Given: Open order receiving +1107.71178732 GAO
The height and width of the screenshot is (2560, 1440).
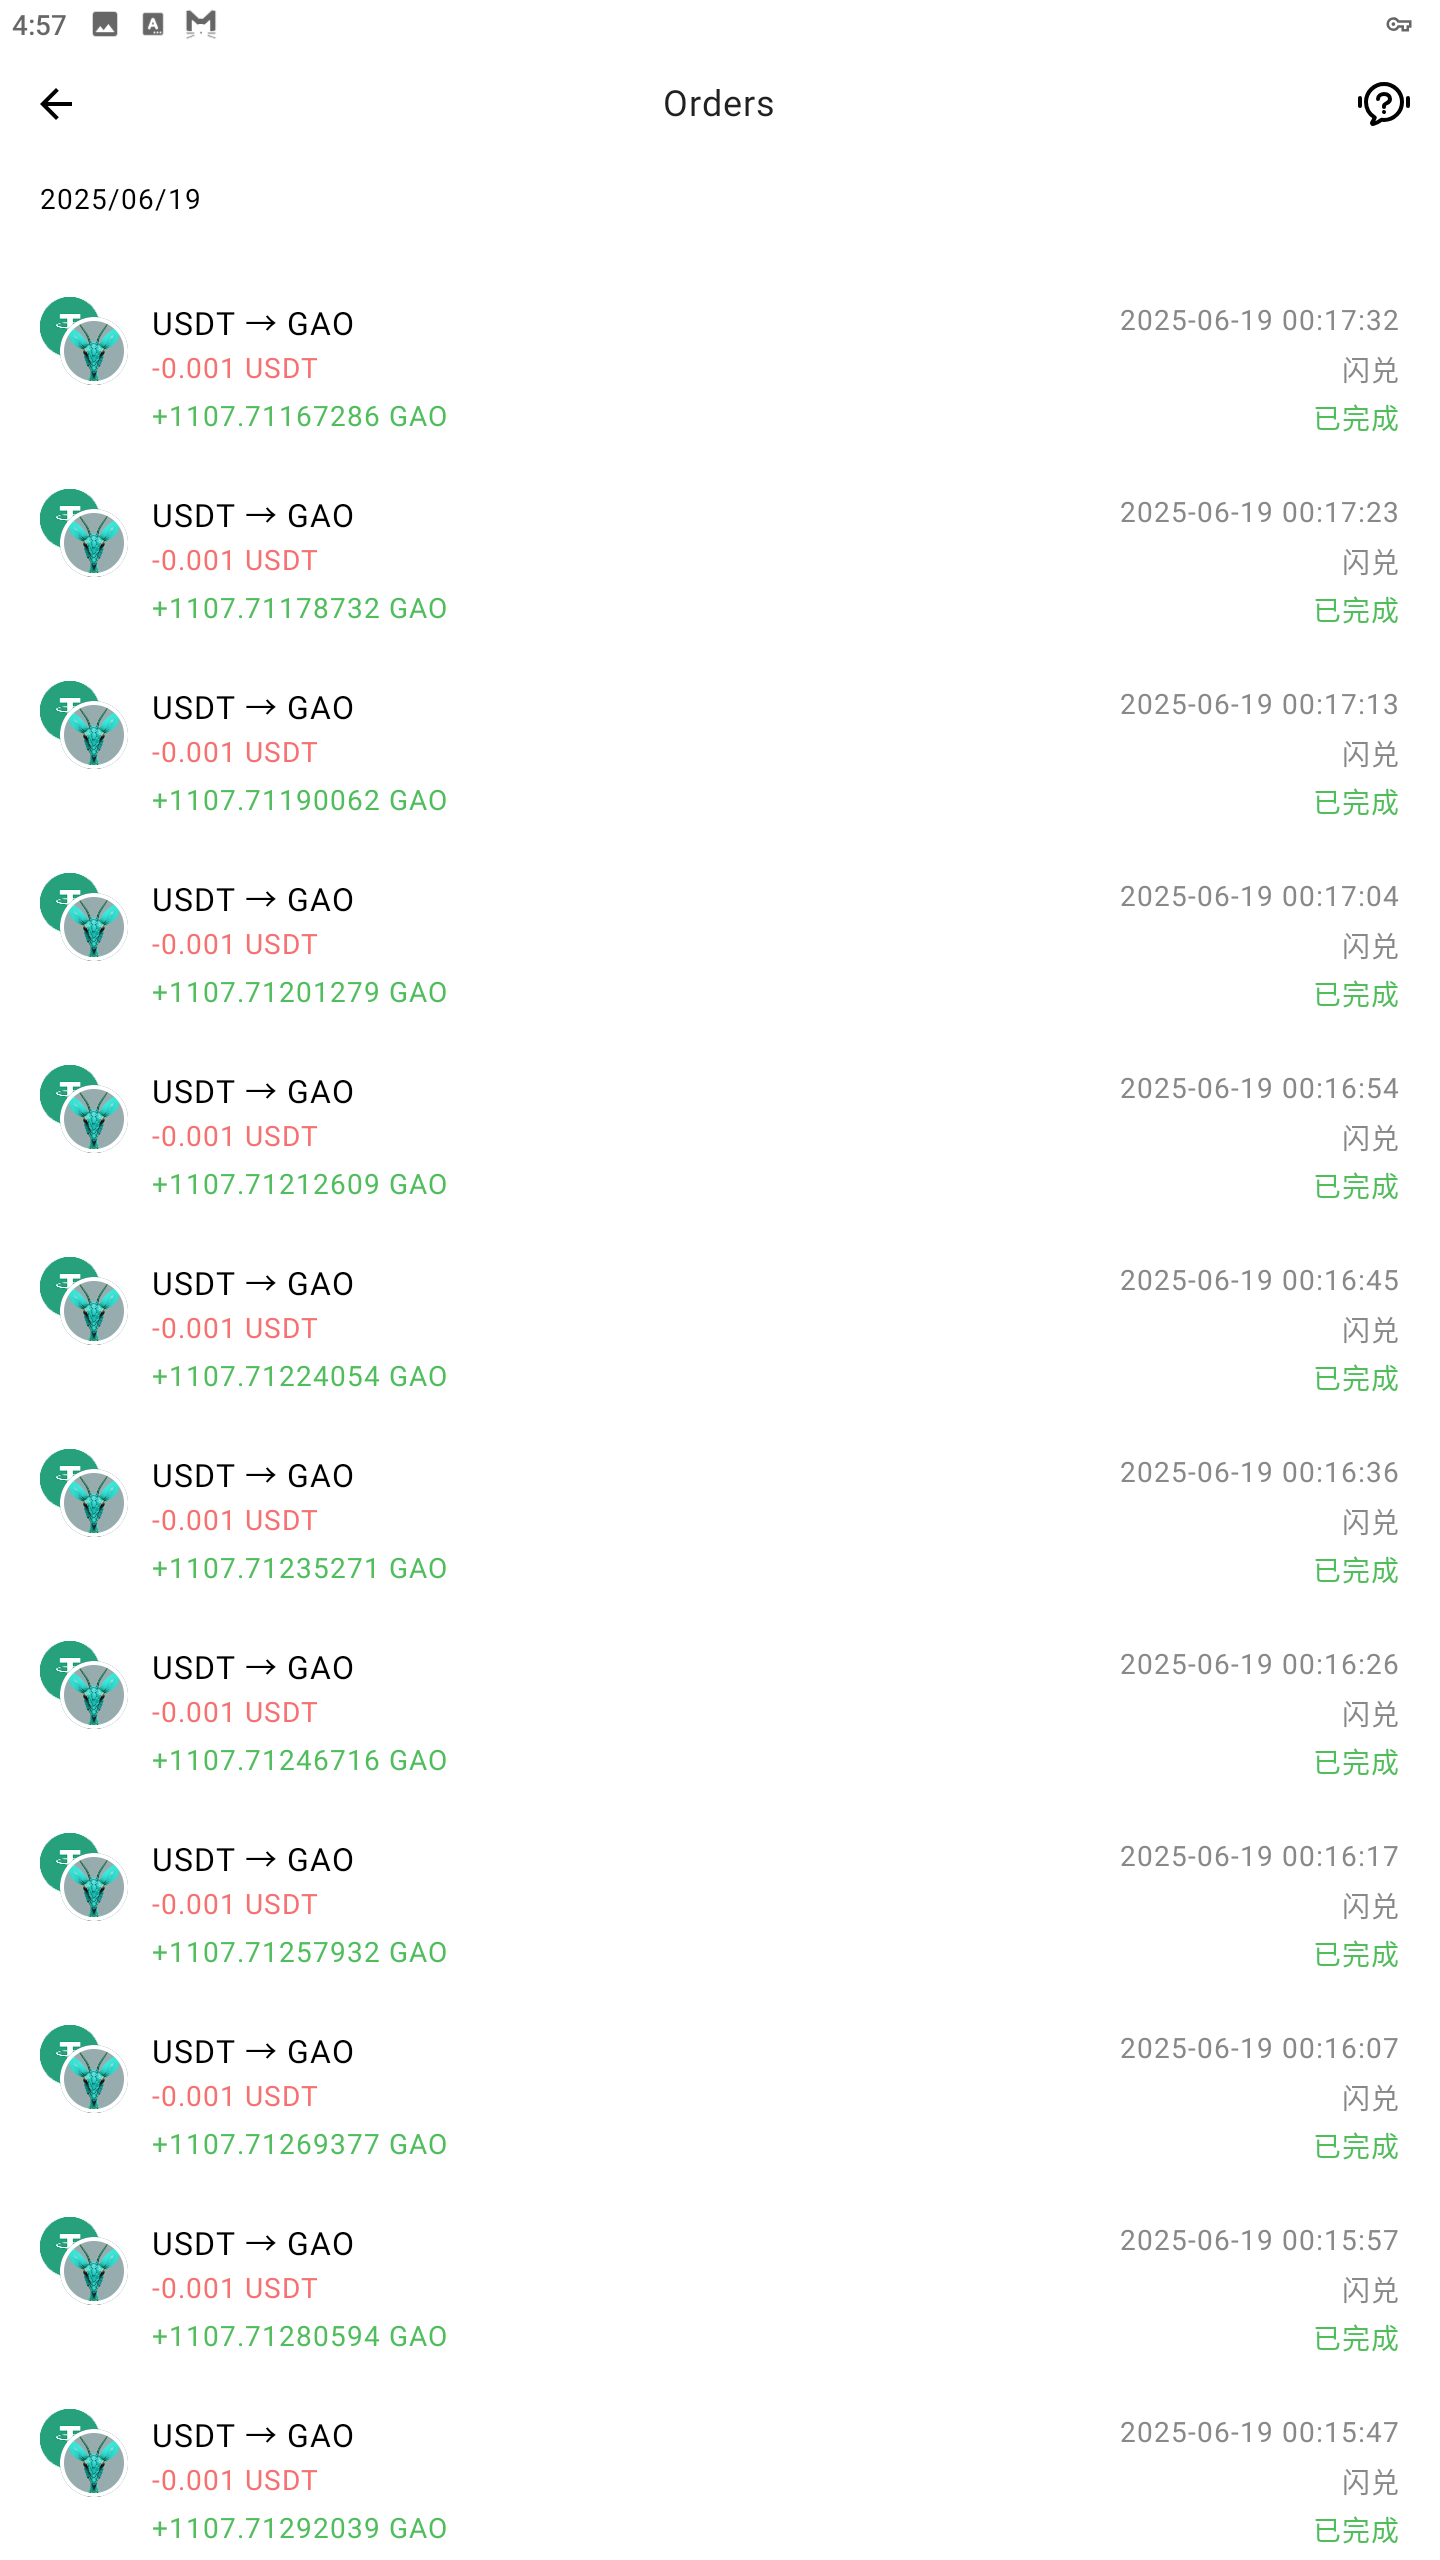Looking at the screenshot, I should pyautogui.click(x=720, y=560).
